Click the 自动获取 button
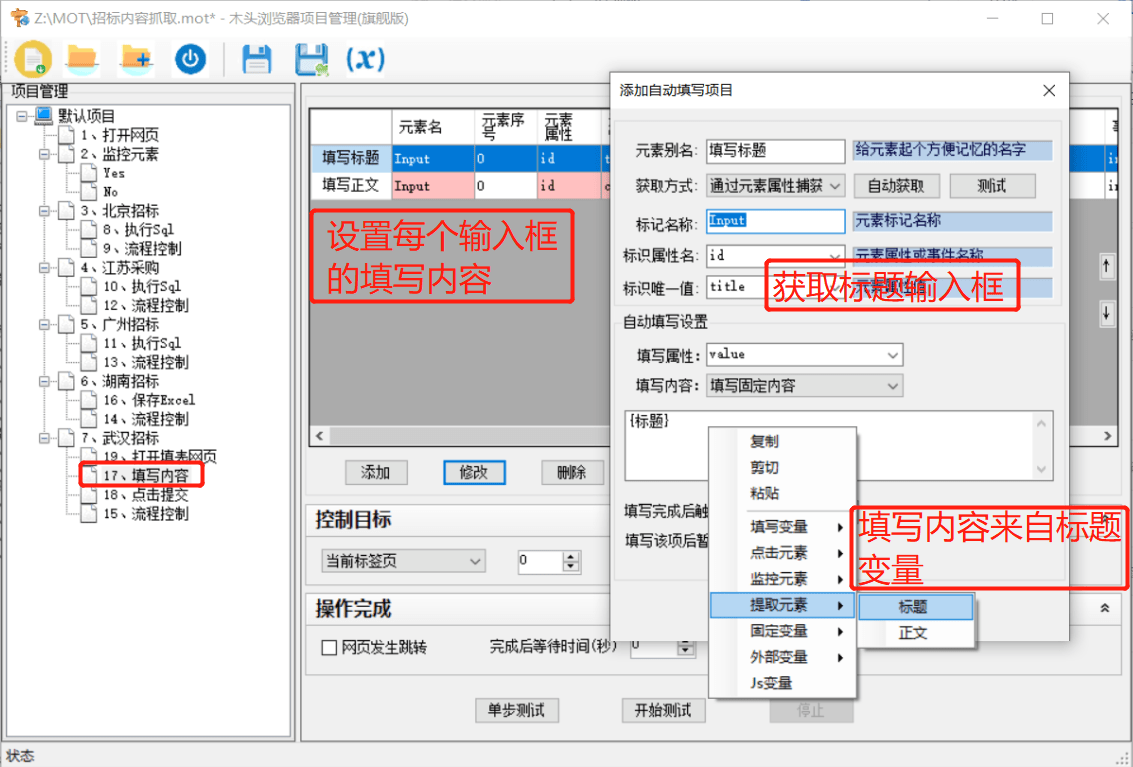 [x=896, y=186]
